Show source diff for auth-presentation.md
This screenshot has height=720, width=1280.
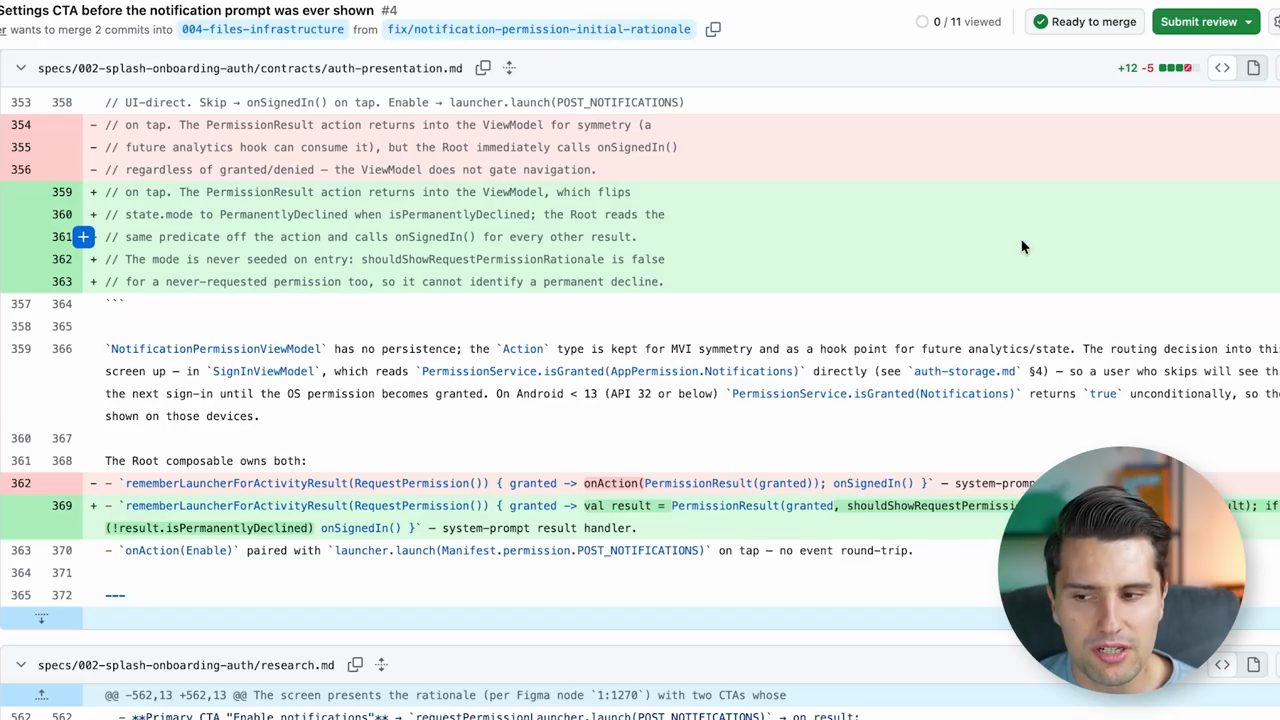(x=1222, y=68)
